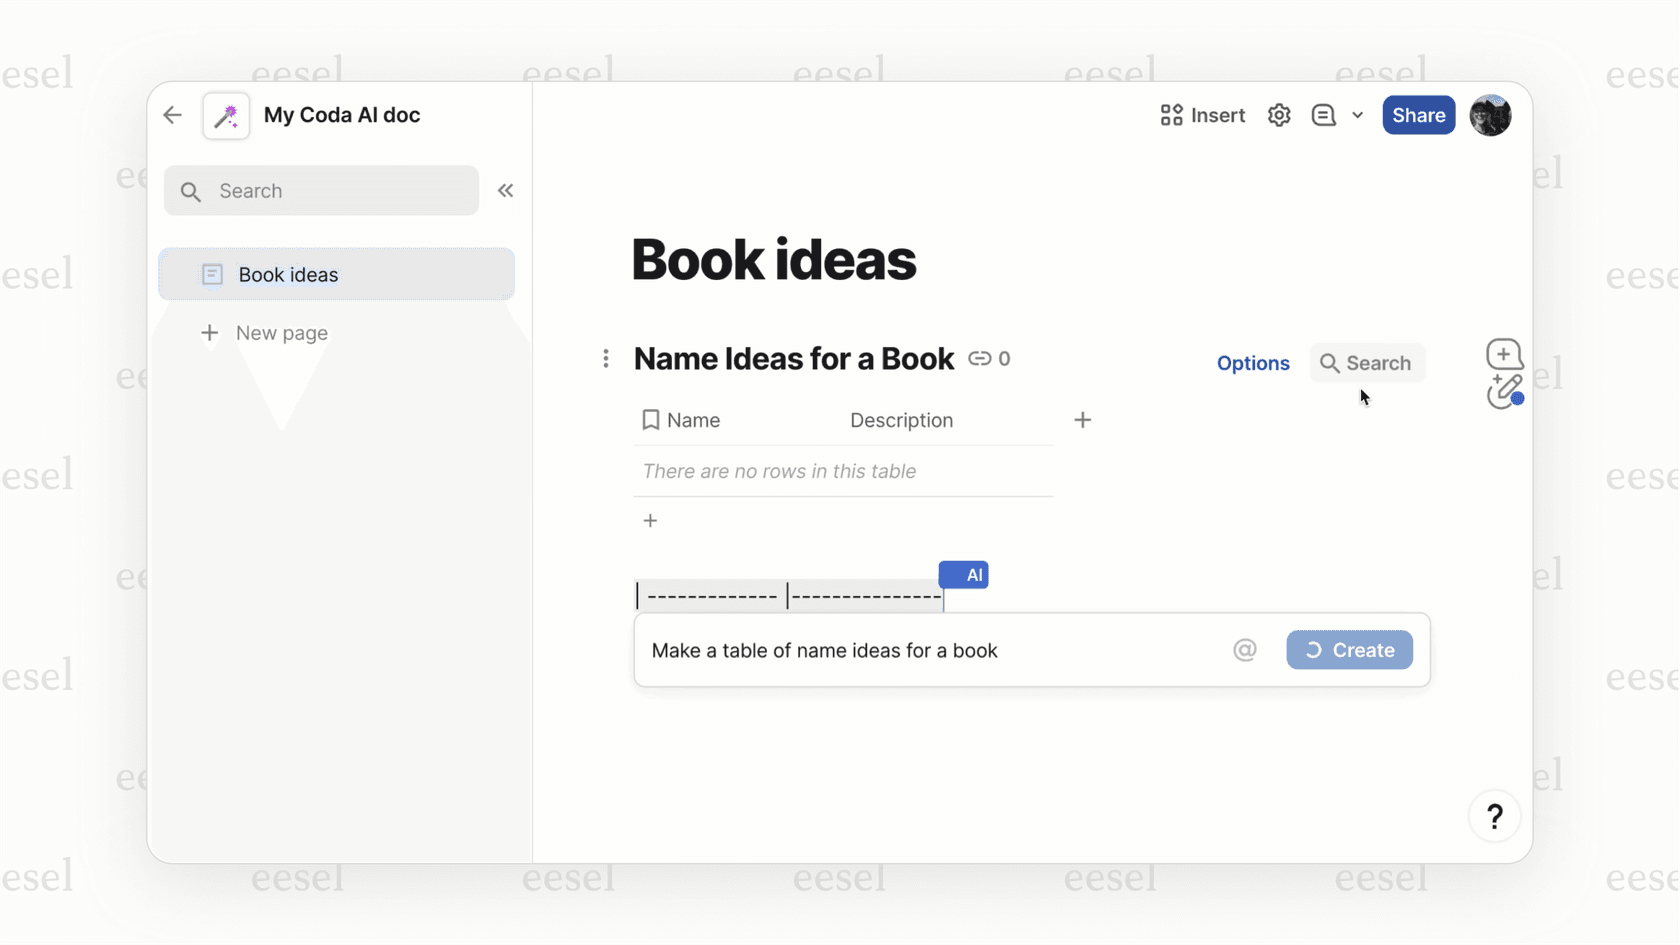The width and height of the screenshot is (1680, 945).
Task: Open help with the question mark button
Action: point(1494,816)
